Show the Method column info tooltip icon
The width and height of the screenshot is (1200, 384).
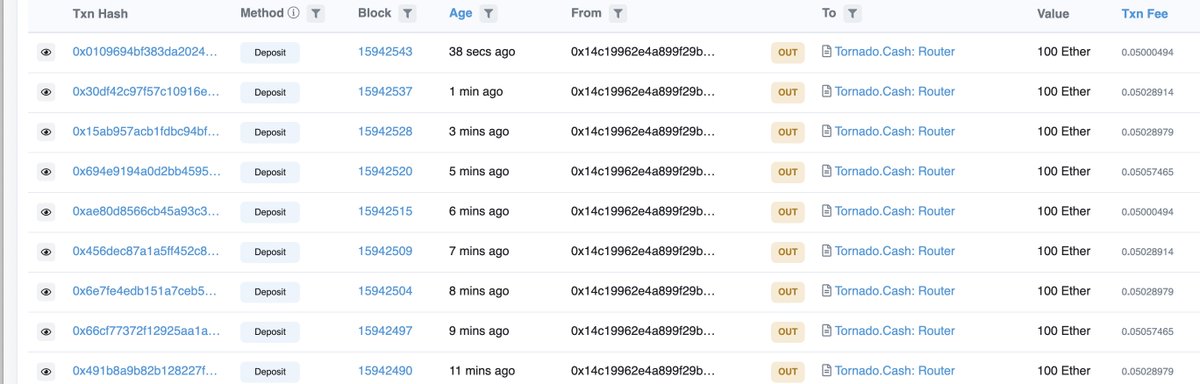293,14
